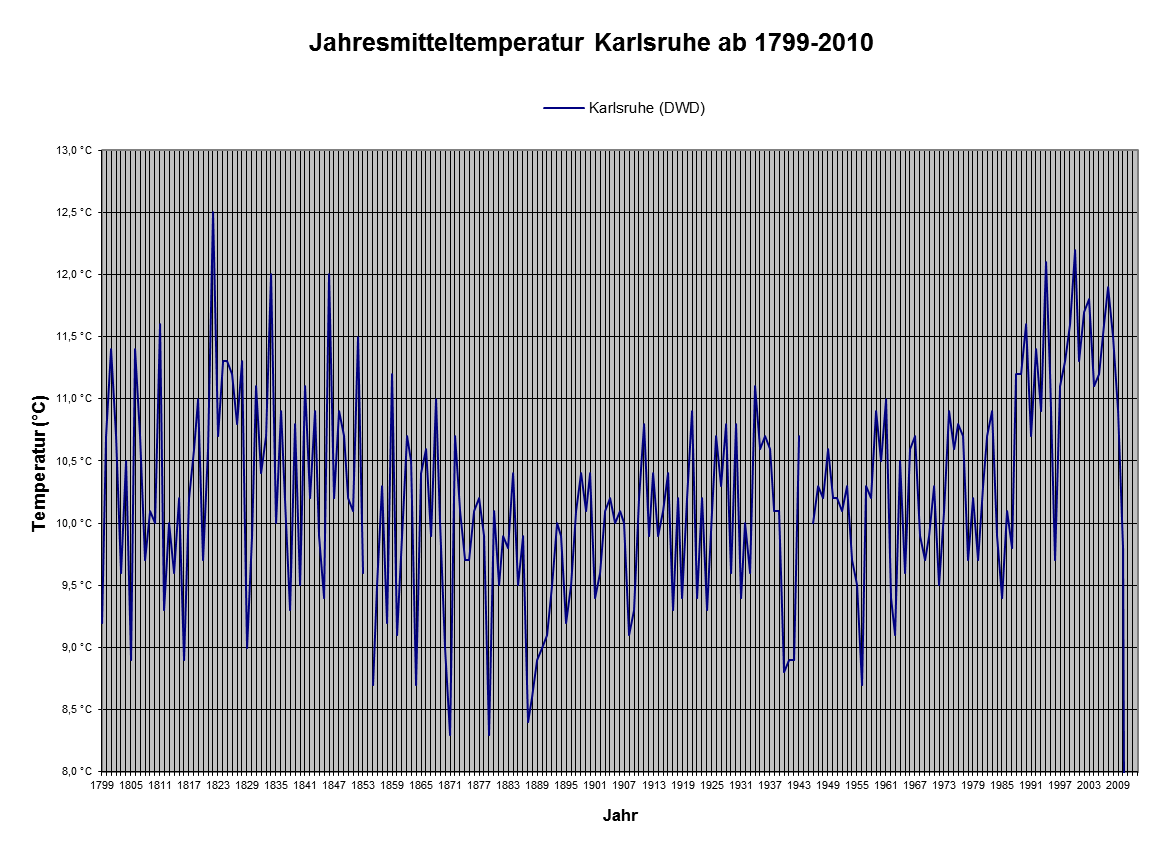
Task: Click the highest peak of the blue line
Action: pos(212,213)
